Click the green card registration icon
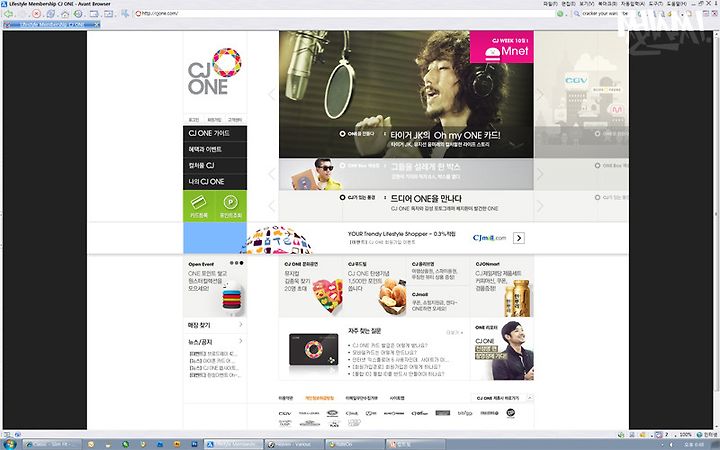 [199, 206]
